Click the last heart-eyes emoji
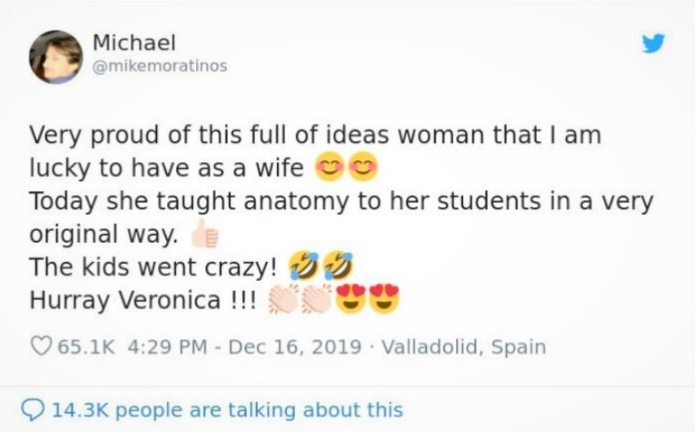This screenshot has width=697, height=435. tap(385, 299)
